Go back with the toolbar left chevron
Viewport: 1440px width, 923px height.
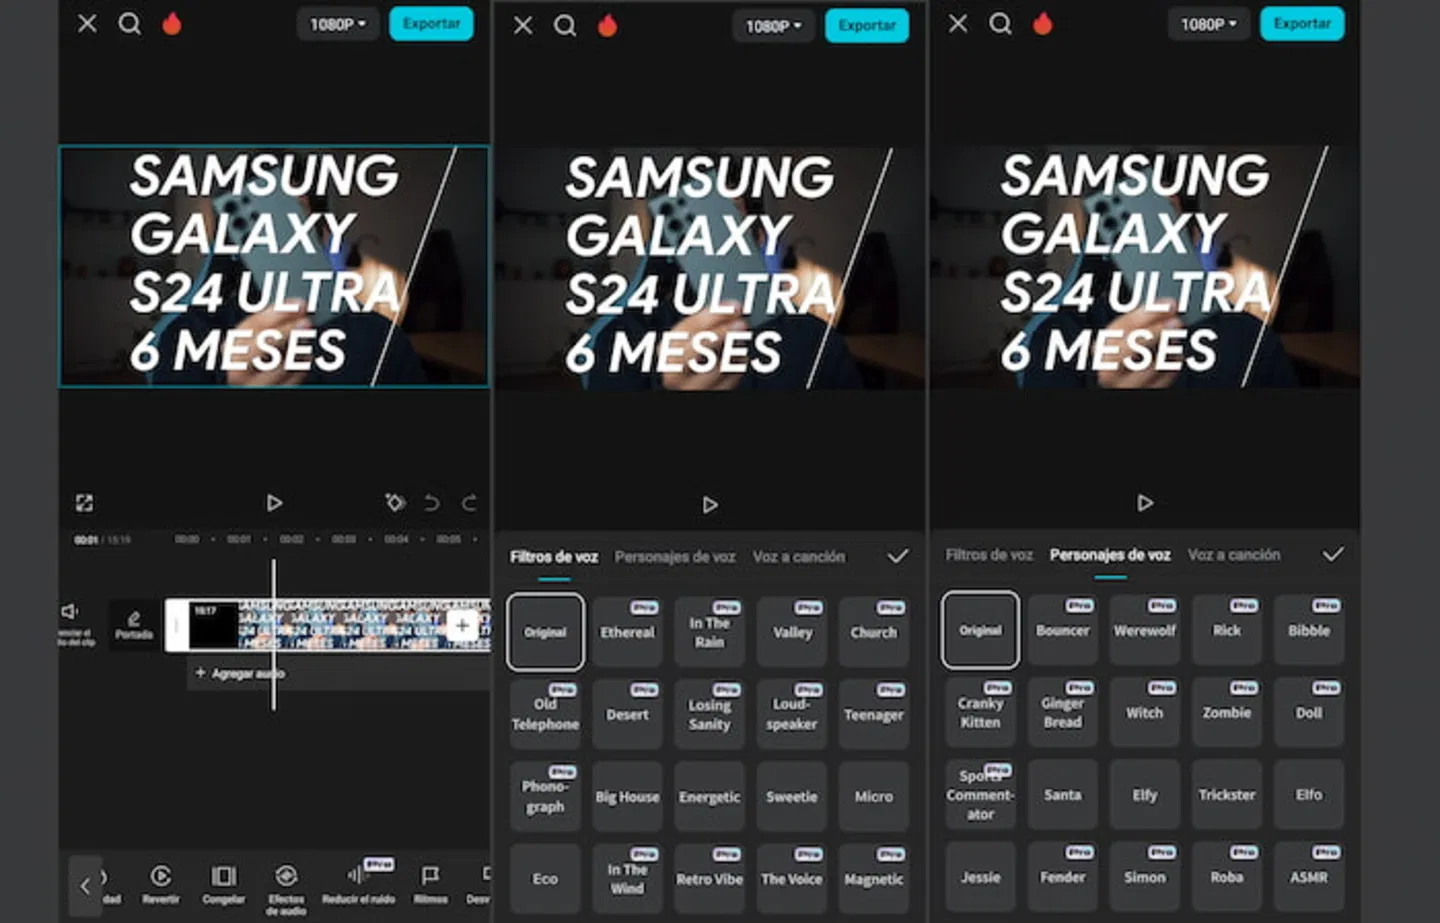tap(85, 885)
